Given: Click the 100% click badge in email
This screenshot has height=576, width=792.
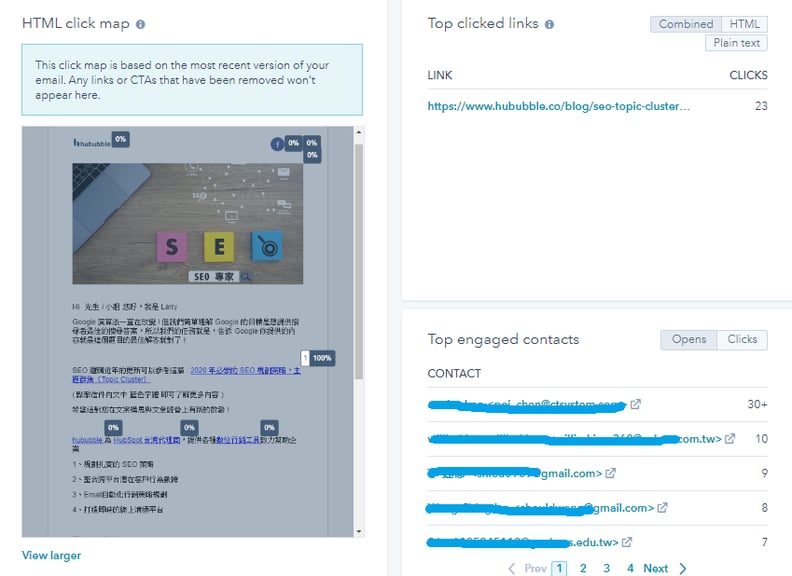Looking at the screenshot, I should click(322, 357).
